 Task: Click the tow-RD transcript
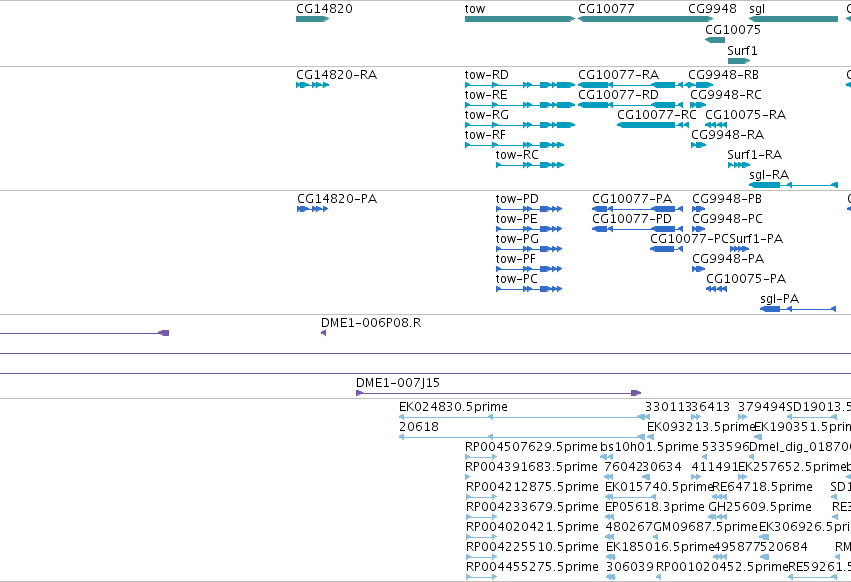[520, 85]
